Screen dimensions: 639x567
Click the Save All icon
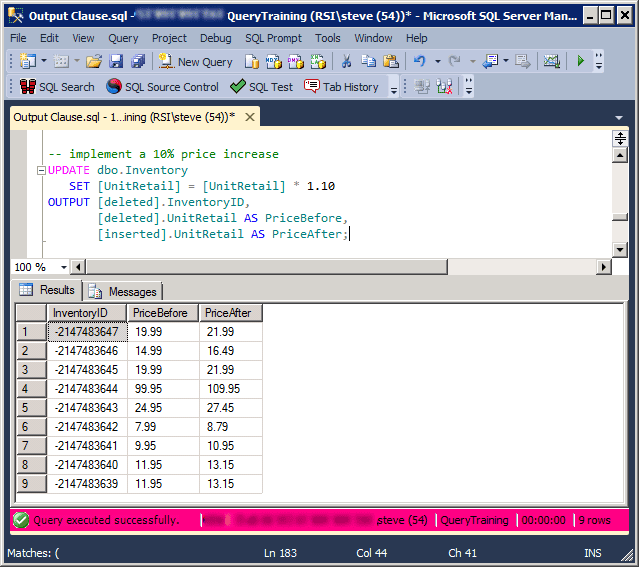pos(138,62)
